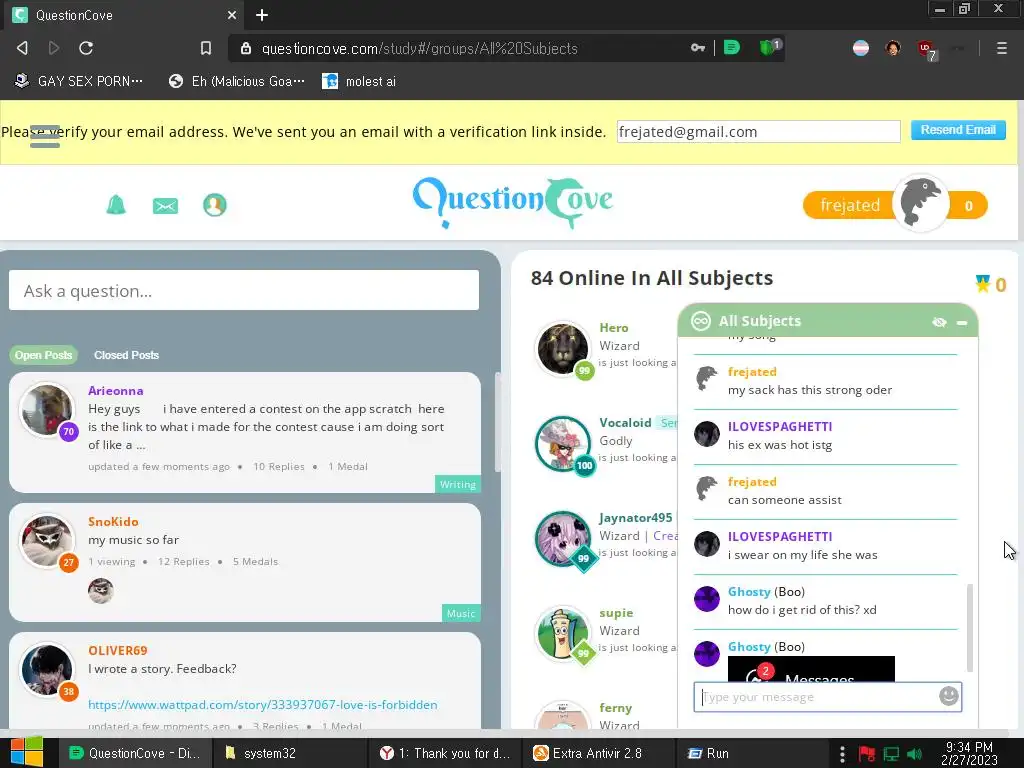1024x768 pixels.
Task: Open a new browser tab
Action: pyautogui.click(x=262, y=15)
